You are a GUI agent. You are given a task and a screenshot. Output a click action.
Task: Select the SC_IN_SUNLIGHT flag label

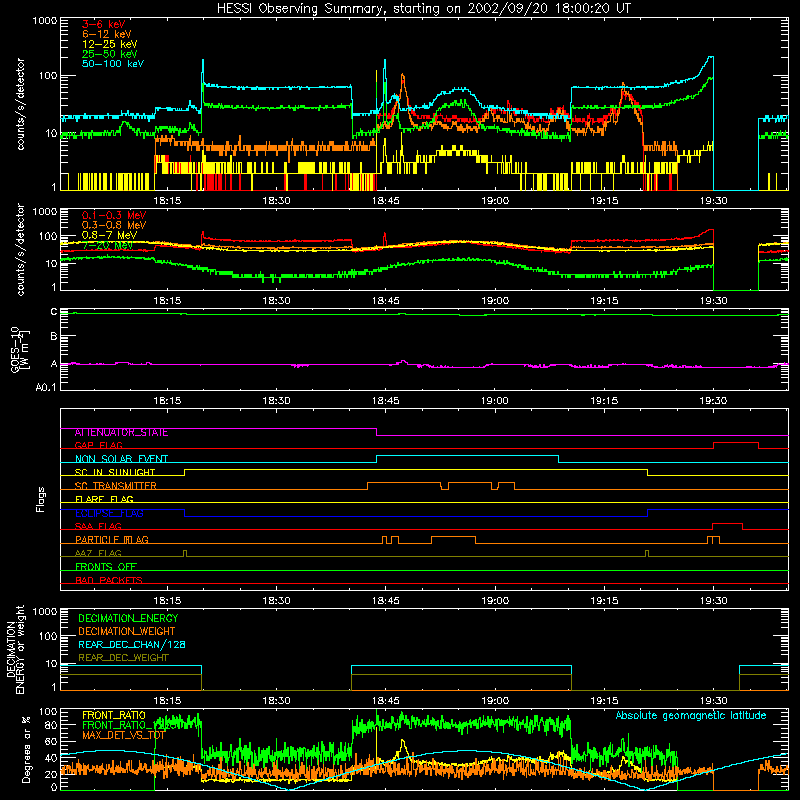tap(115, 472)
